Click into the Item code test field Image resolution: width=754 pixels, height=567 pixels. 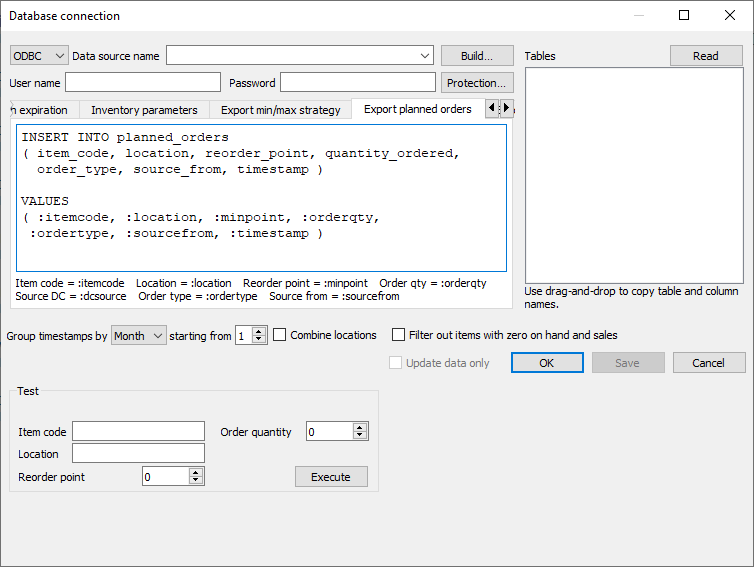click(138, 431)
